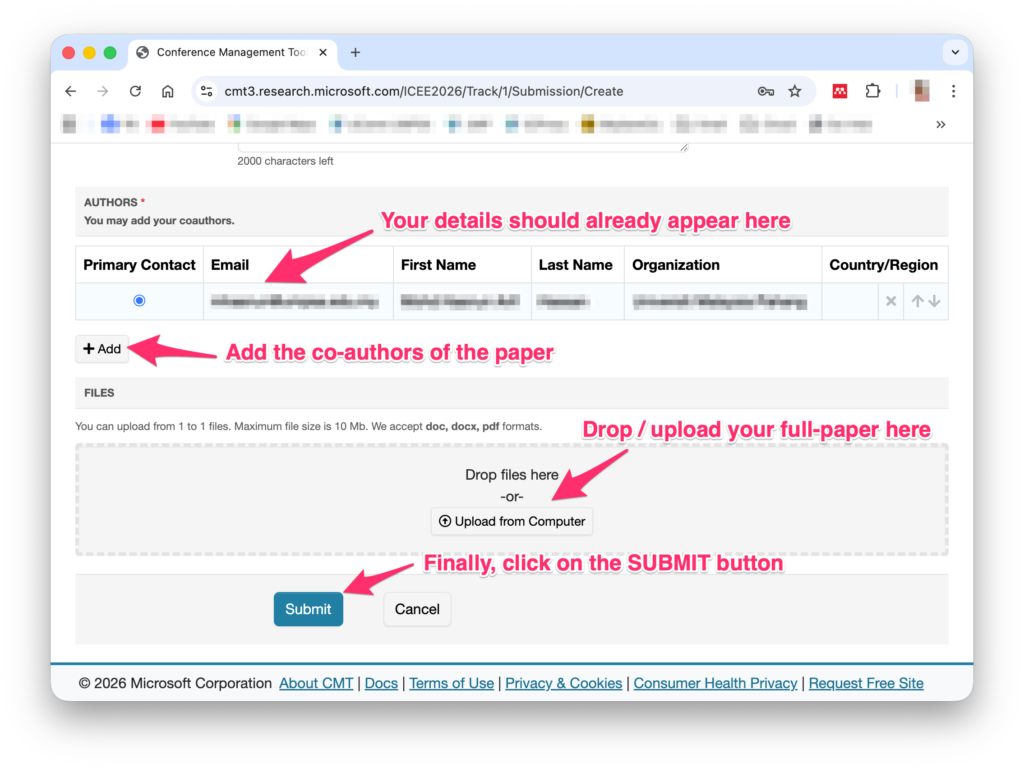Open the Terms of Use link
Image resolution: width=1024 pixels, height=768 pixels.
451,683
